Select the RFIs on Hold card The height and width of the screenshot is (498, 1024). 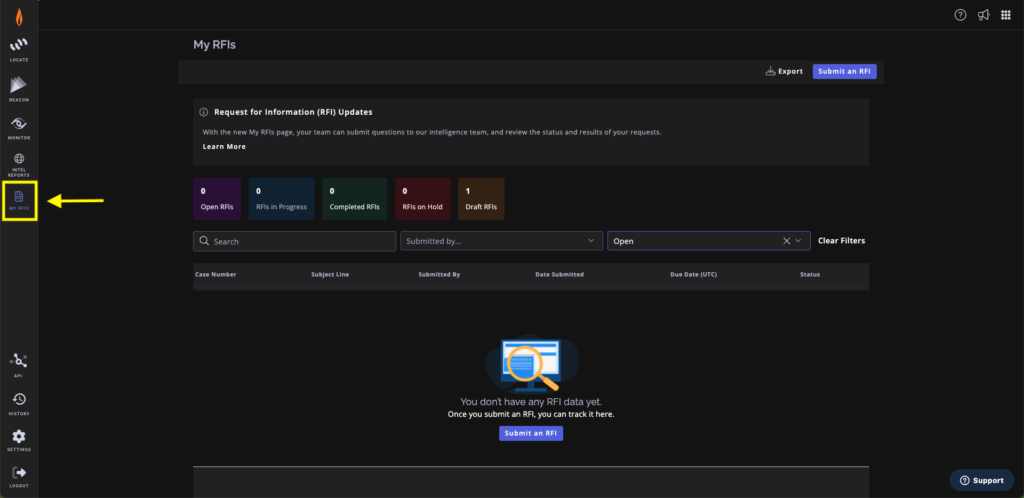tap(423, 198)
